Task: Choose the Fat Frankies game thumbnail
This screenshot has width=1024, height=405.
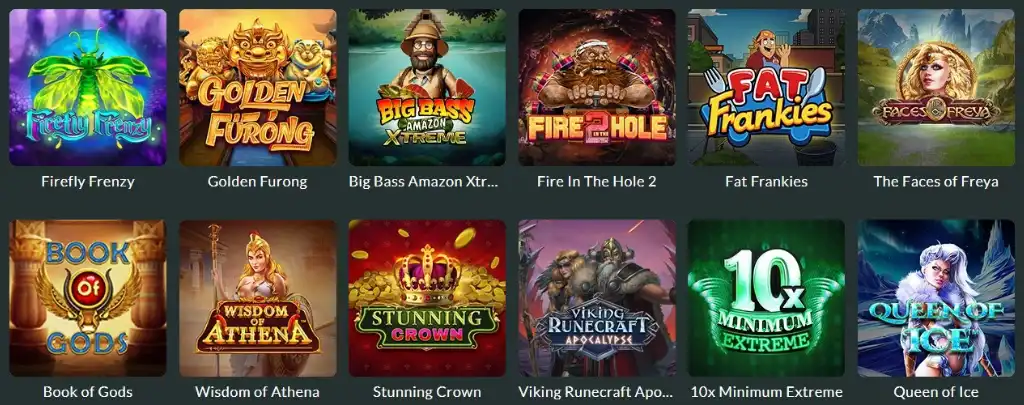Action: point(767,88)
